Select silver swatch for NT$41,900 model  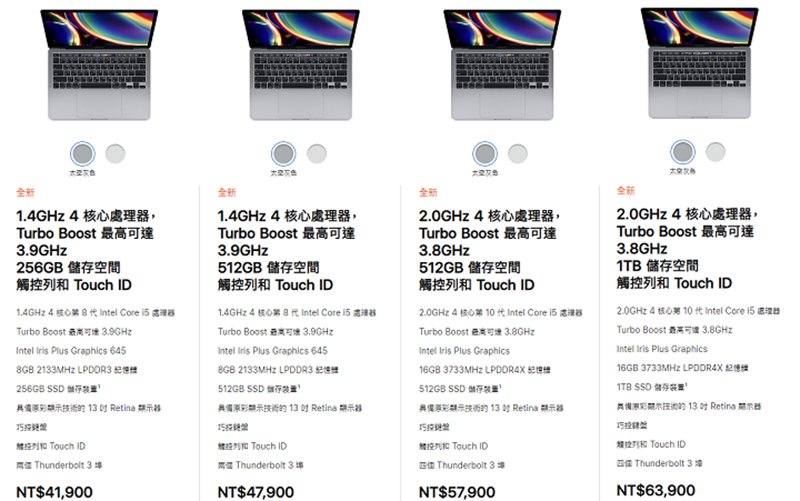[x=115, y=154]
